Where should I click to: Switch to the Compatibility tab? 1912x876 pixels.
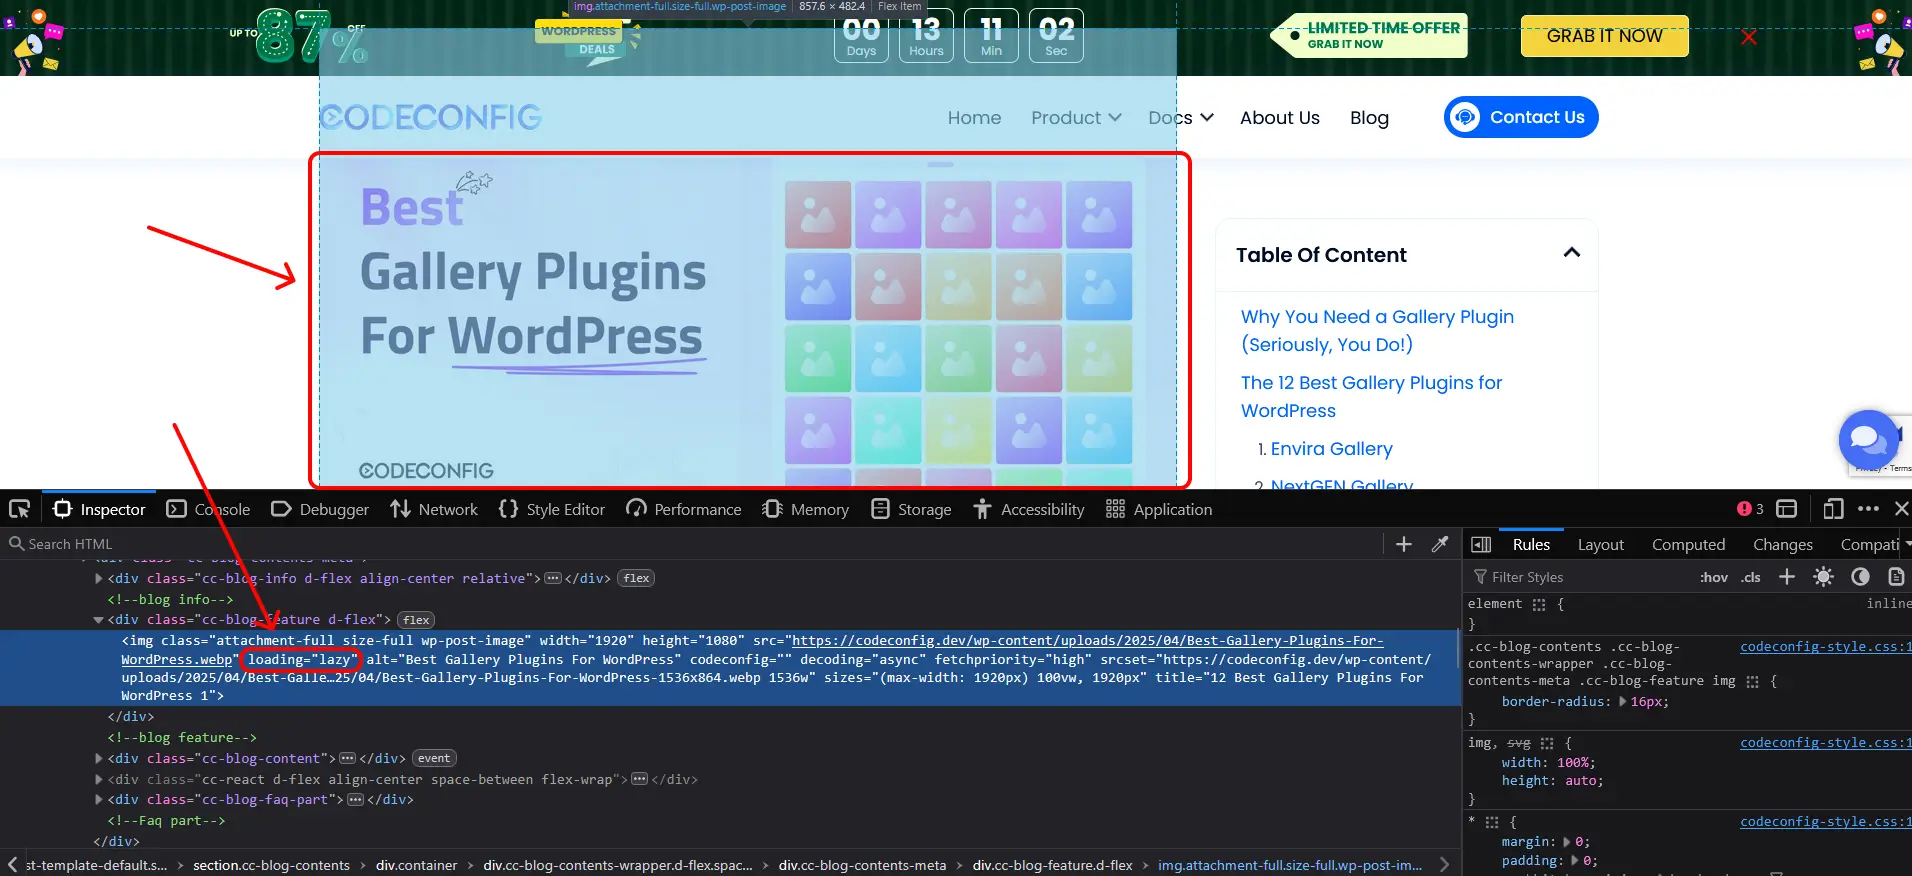(1870, 544)
